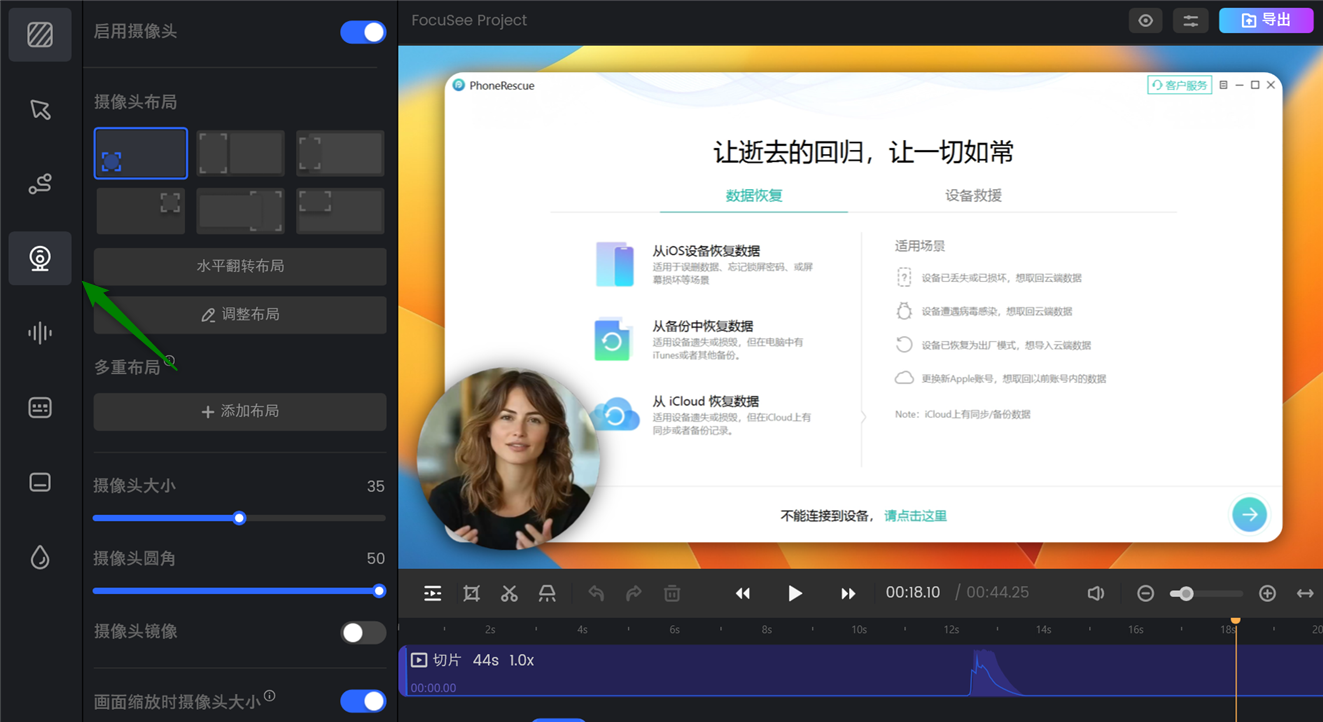Click the timeline zoom slider handle
This screenshot has width=1323, height=722.
point(1186,593)
